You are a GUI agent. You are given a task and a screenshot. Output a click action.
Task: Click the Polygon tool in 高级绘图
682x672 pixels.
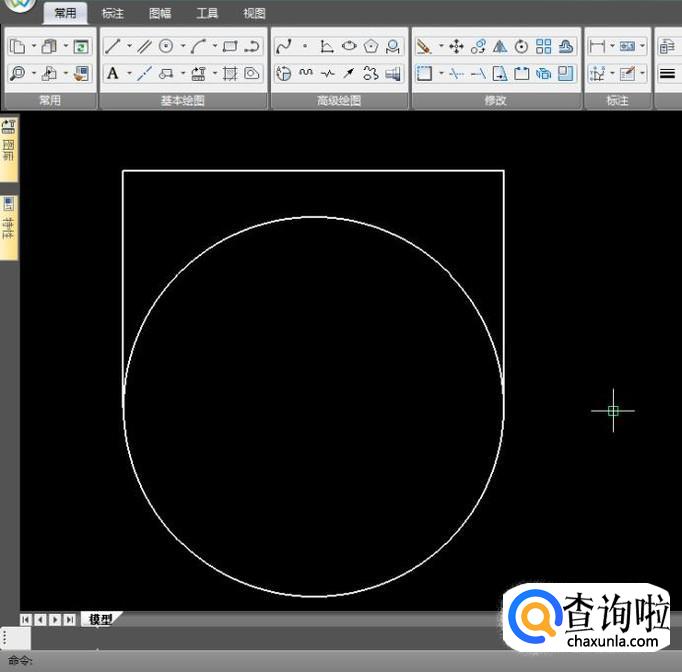[x=371, y=46]
